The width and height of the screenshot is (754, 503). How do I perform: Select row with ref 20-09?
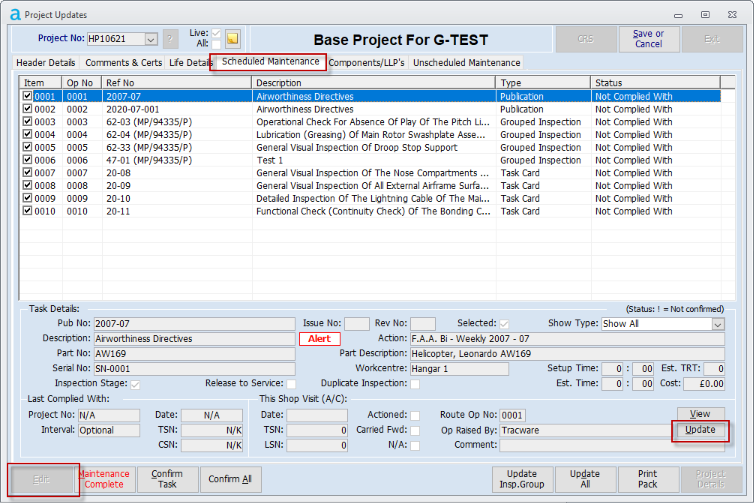pos(370,186)
